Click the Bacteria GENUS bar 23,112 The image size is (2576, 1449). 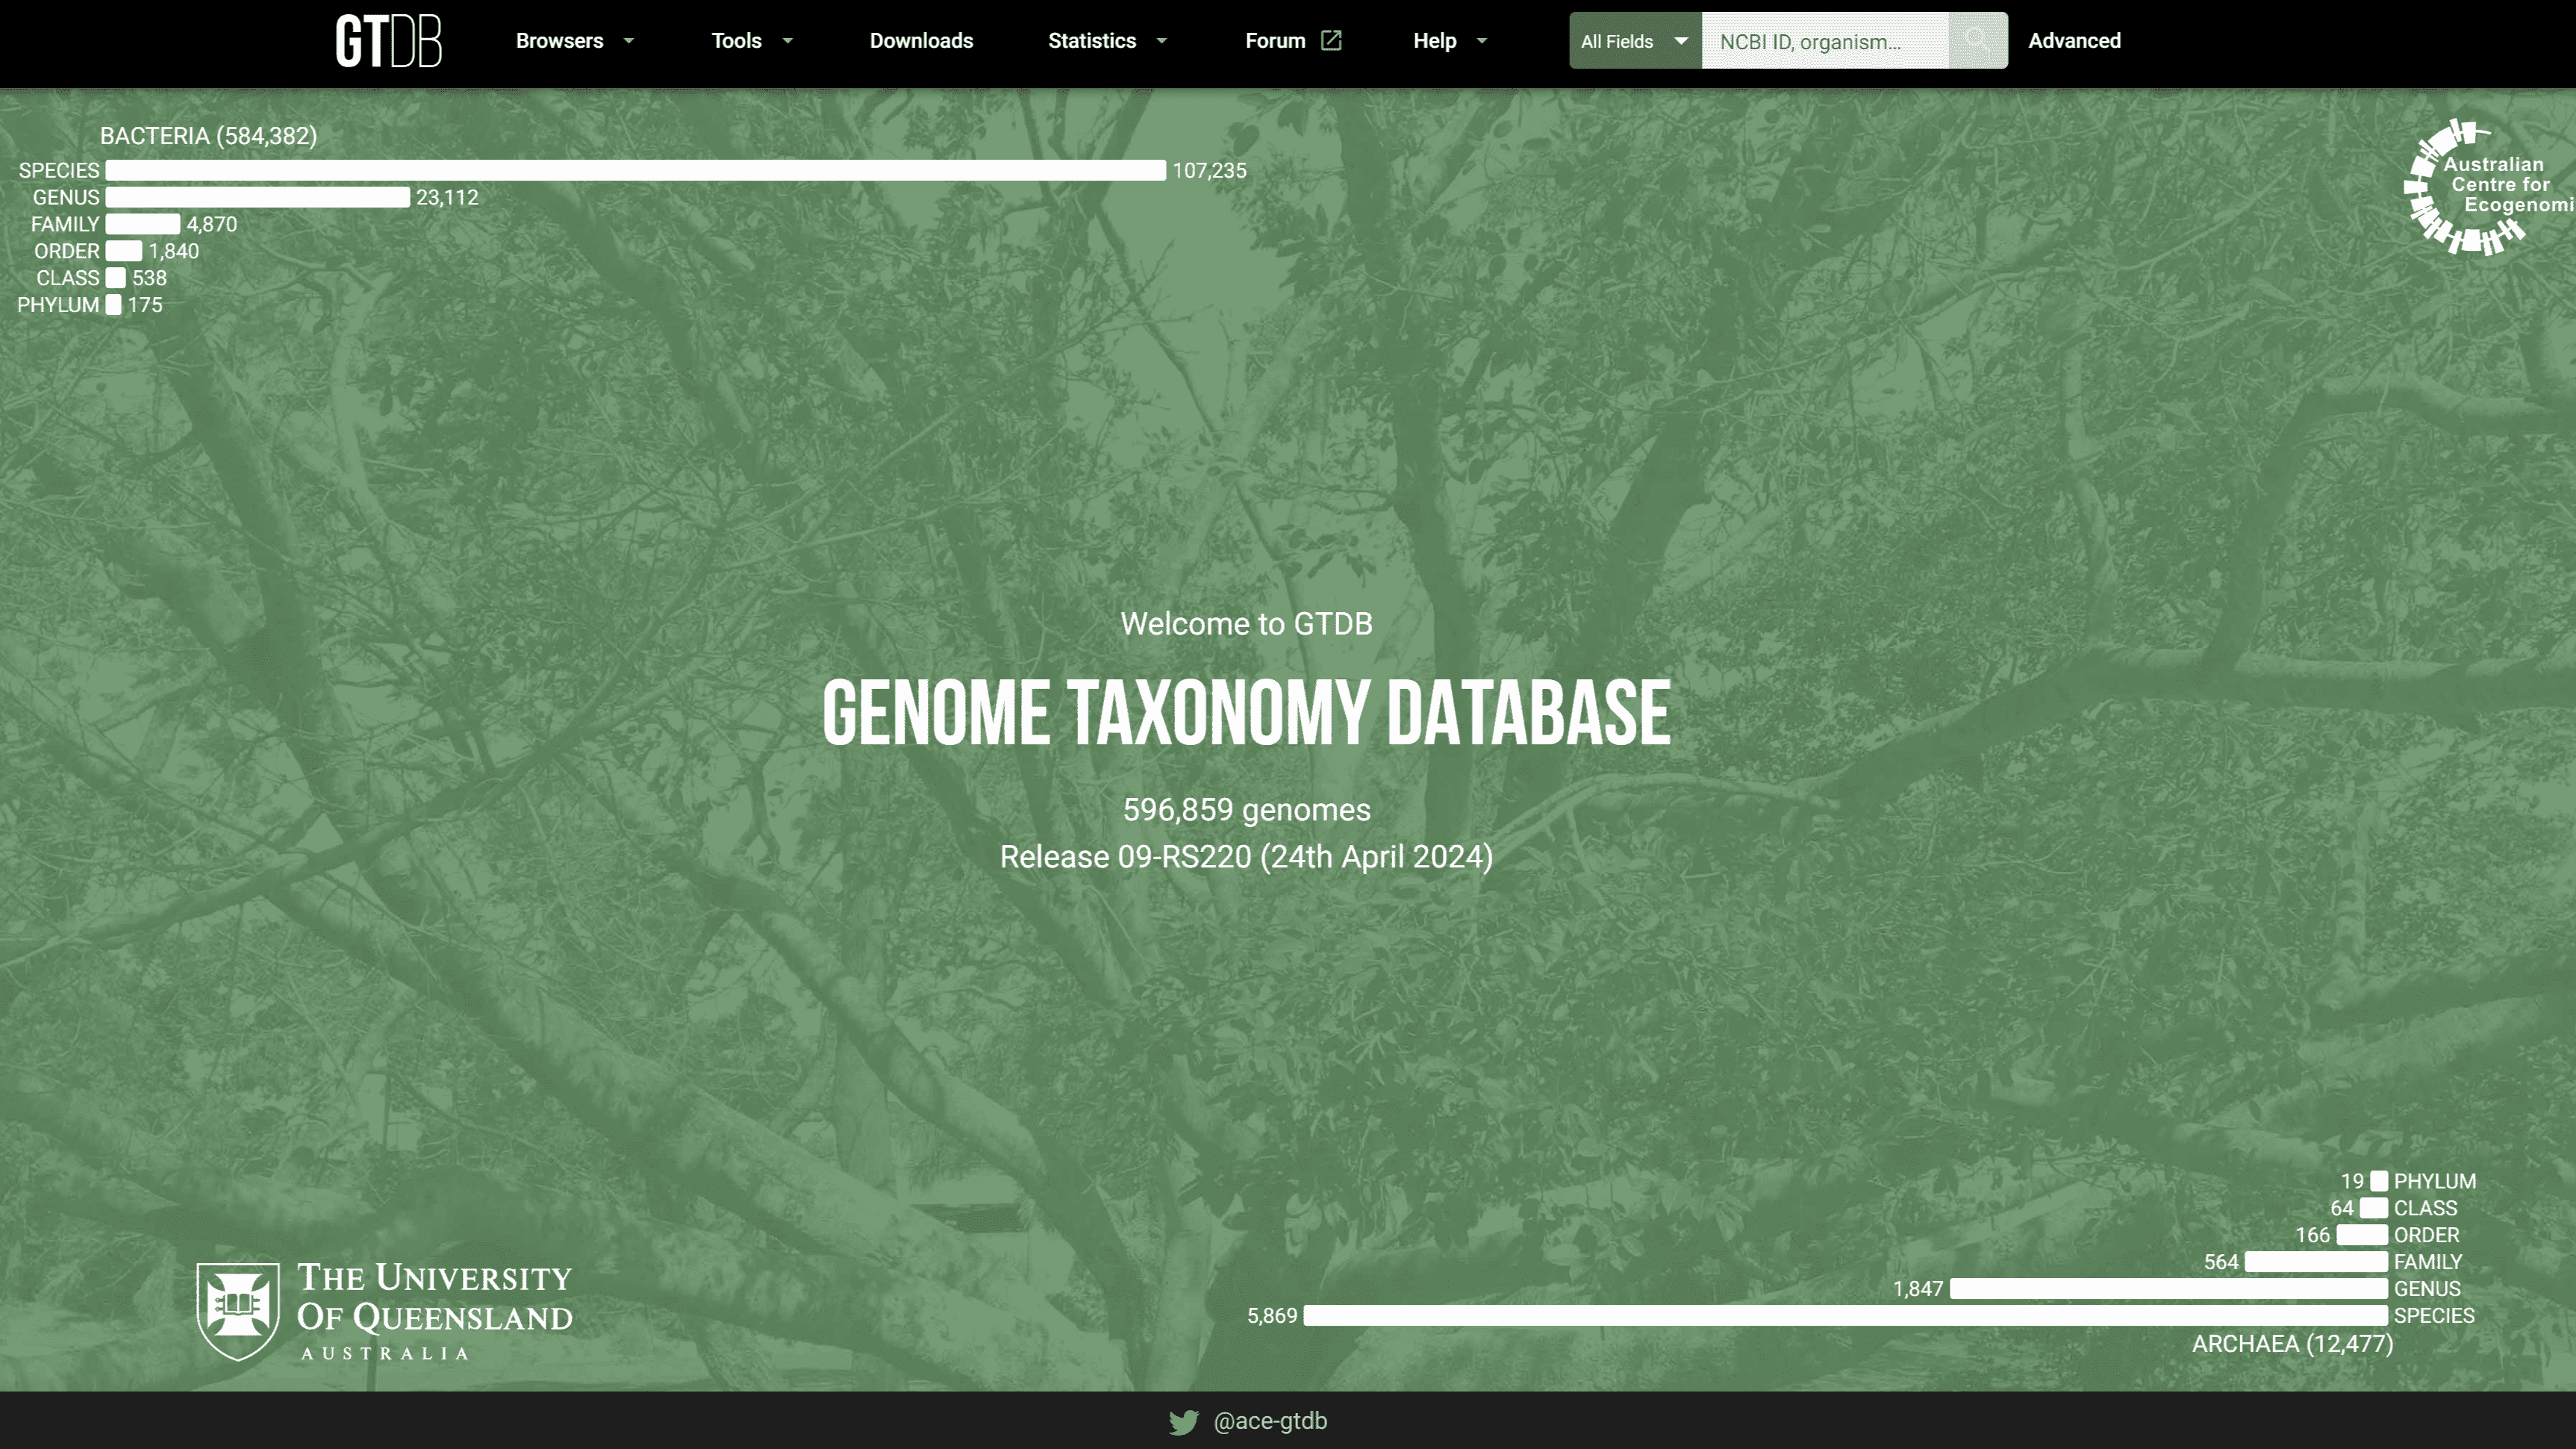point(257,198)
